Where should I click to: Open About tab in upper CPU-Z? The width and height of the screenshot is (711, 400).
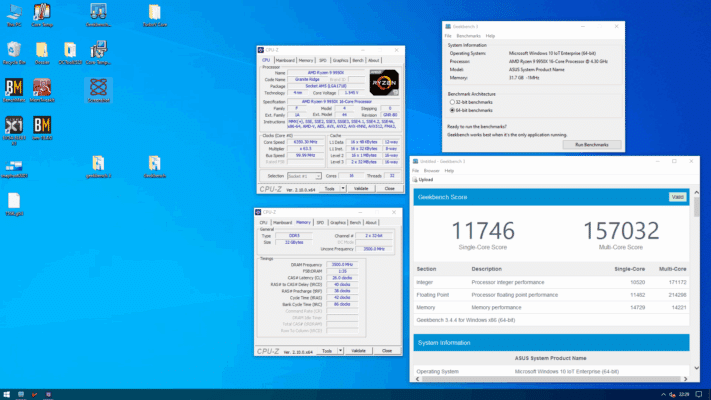[373, 60]
